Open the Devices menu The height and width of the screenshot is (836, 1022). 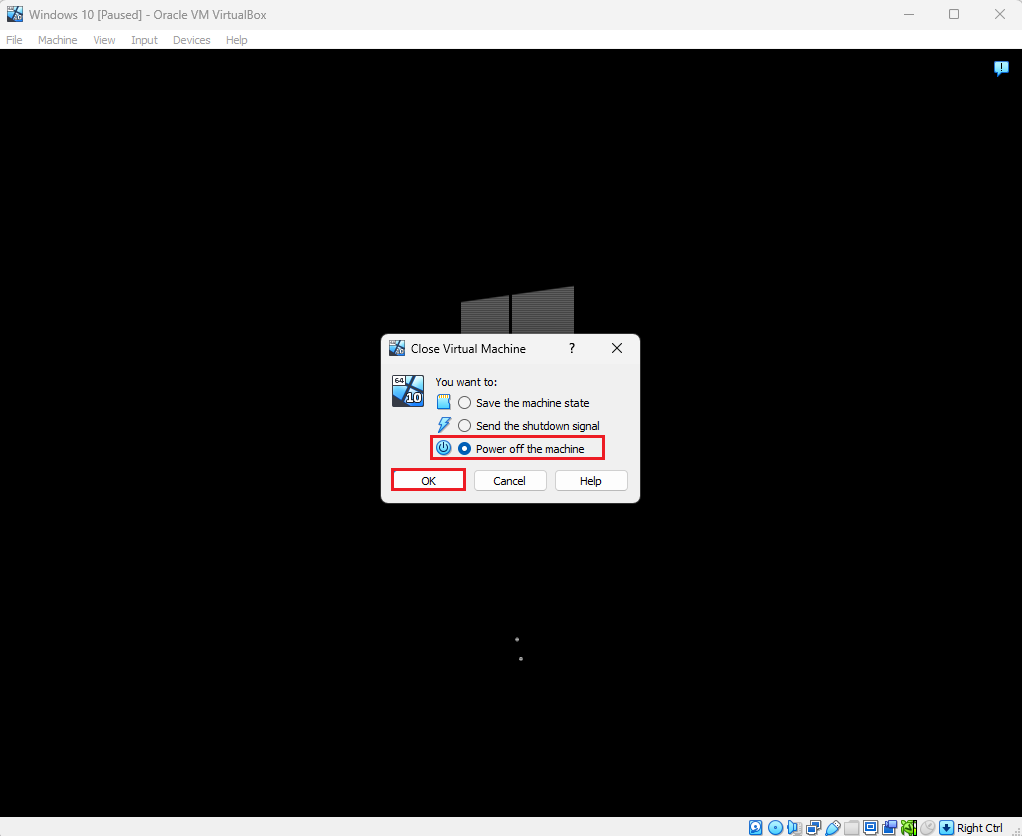192,40
